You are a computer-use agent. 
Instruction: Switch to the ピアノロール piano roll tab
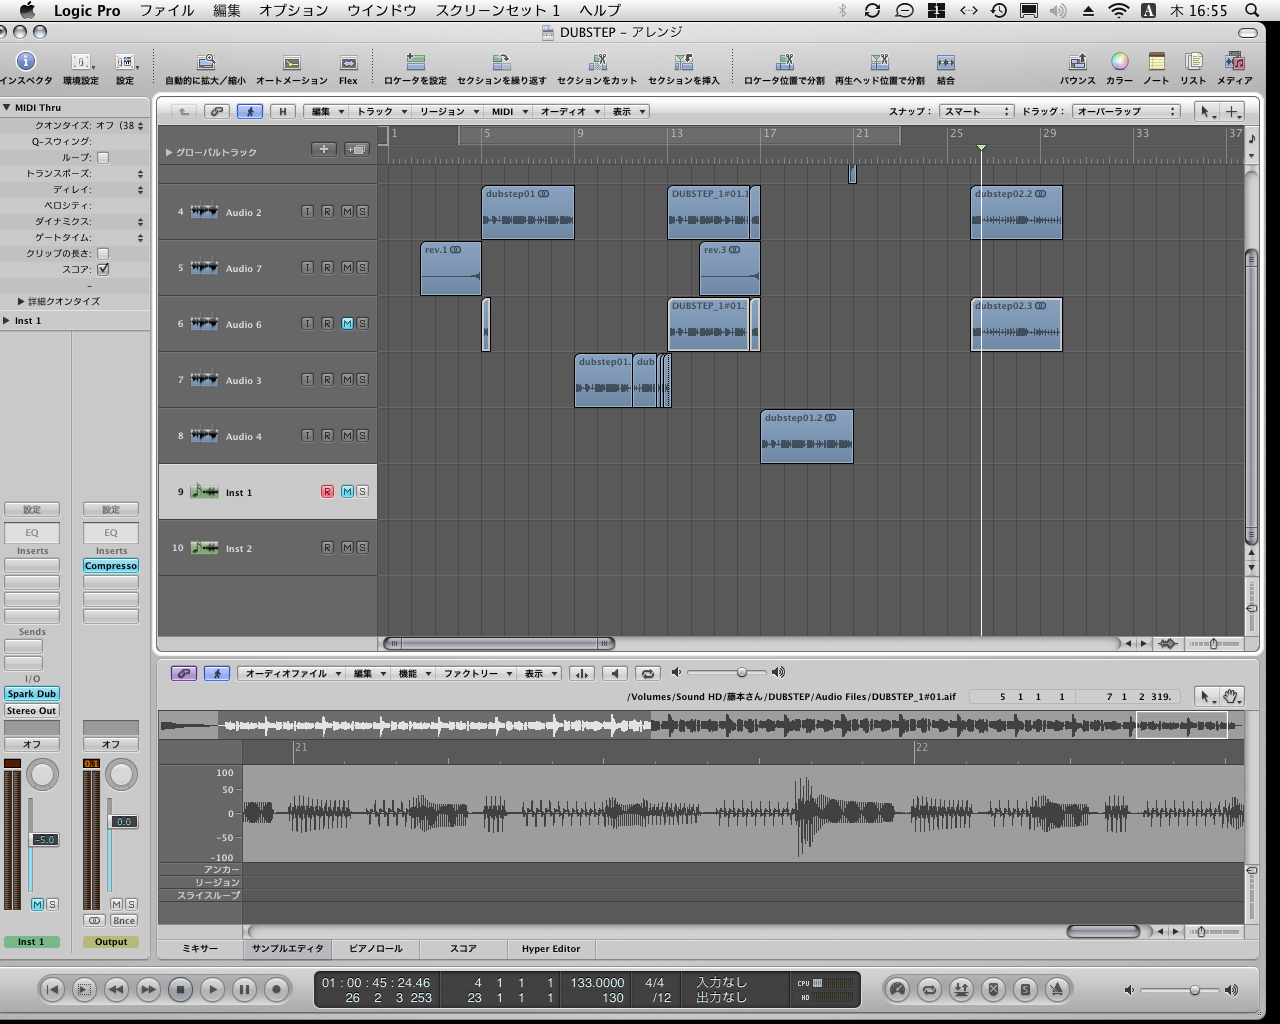pos(376,948)
